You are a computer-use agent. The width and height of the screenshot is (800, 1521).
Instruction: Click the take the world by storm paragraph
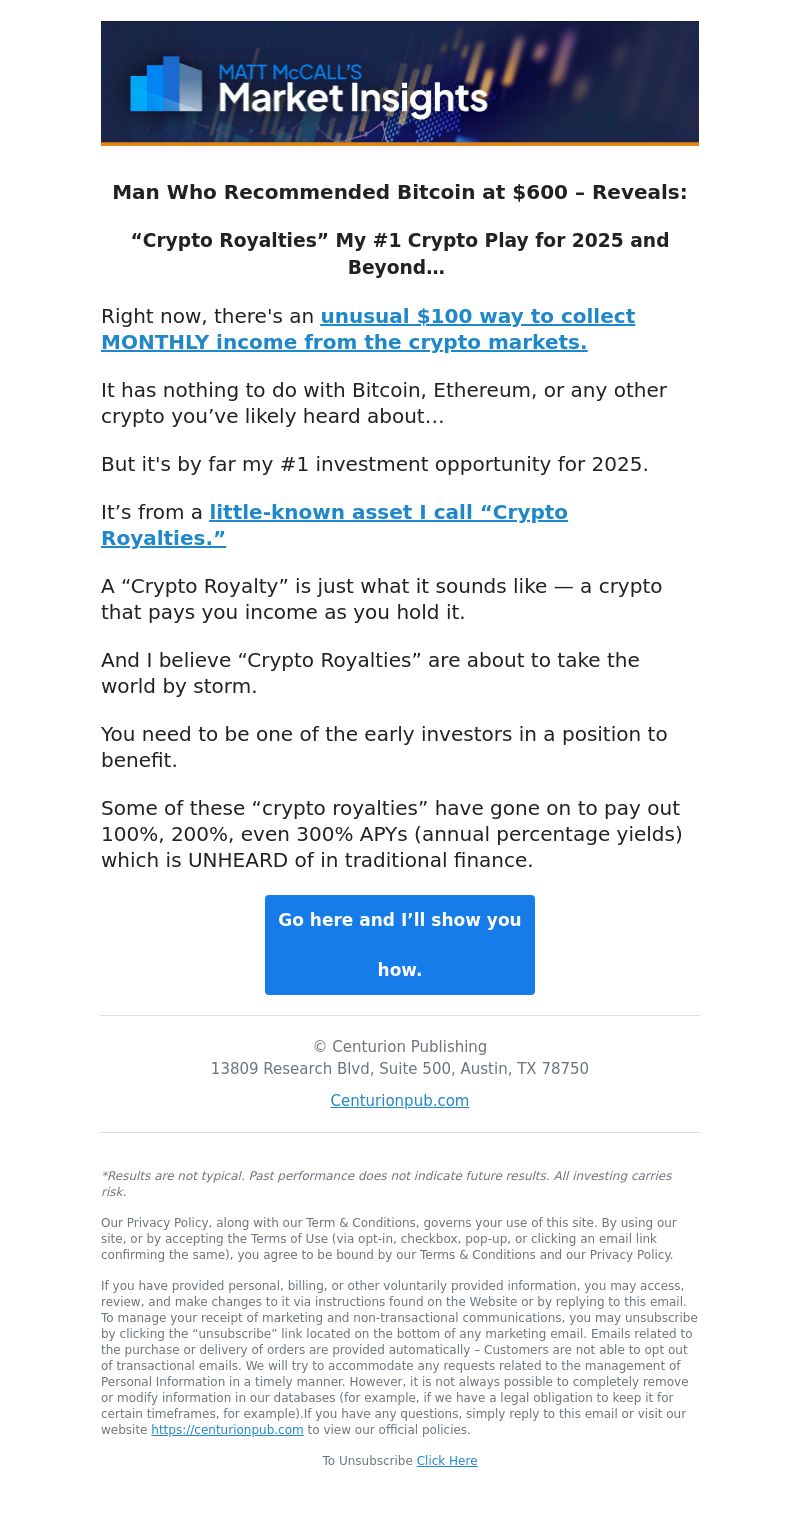pos(370,673)
